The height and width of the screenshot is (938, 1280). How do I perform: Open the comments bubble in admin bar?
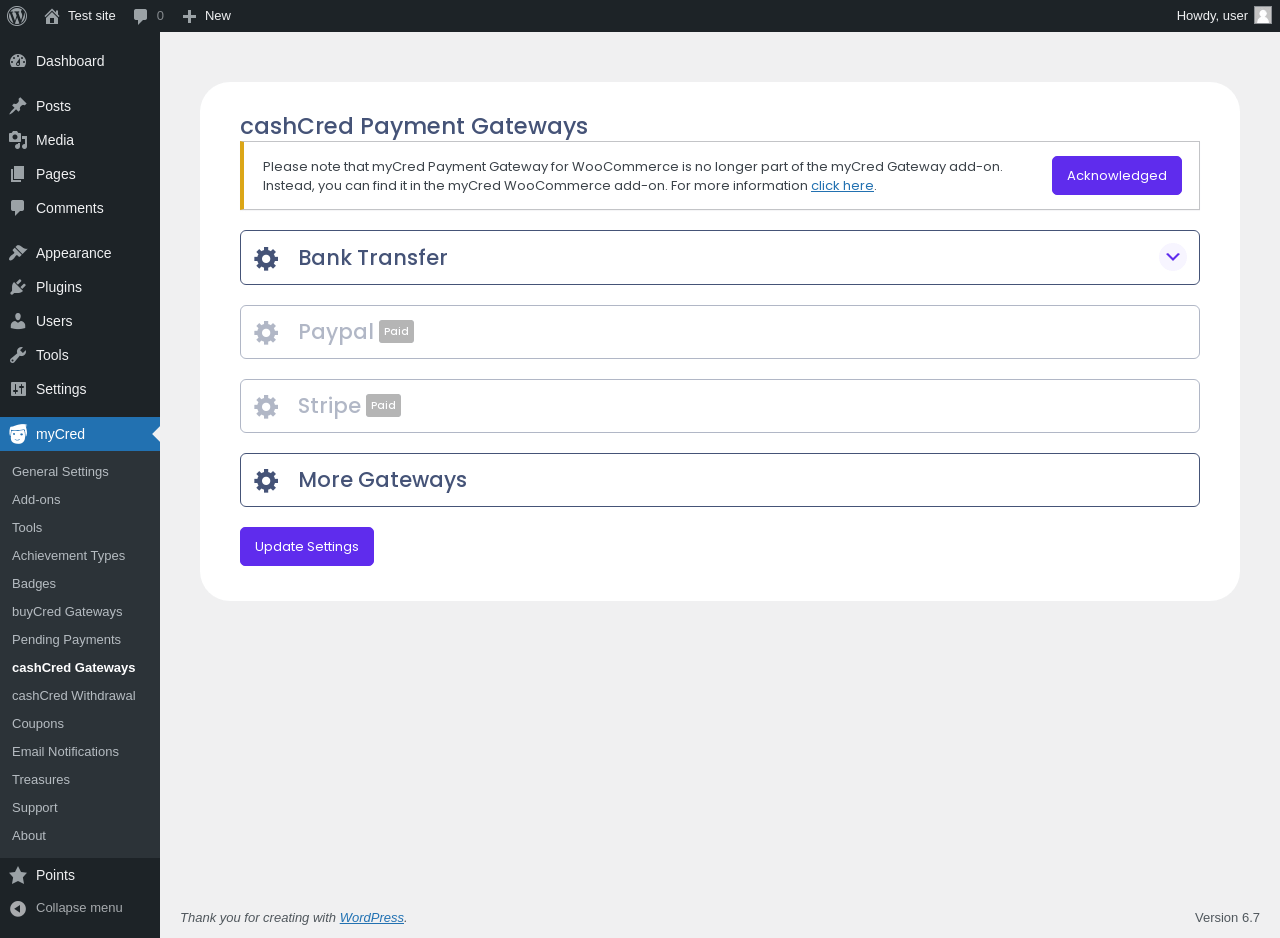coord(141,16)
